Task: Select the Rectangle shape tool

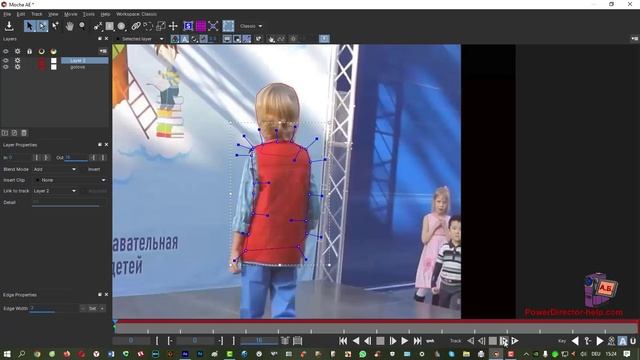Action: [109, 26]
